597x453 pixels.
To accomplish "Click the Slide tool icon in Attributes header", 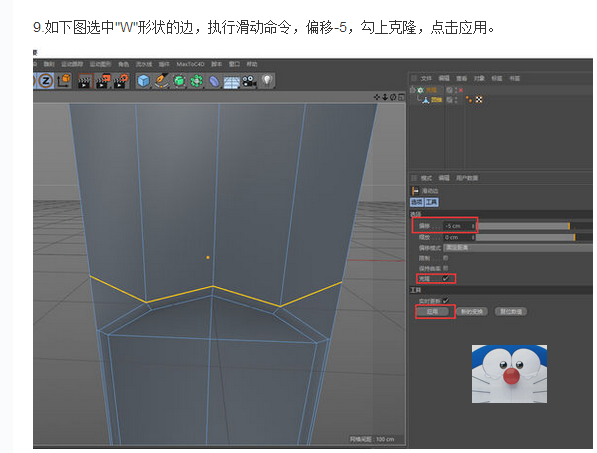I will point(415,191).
